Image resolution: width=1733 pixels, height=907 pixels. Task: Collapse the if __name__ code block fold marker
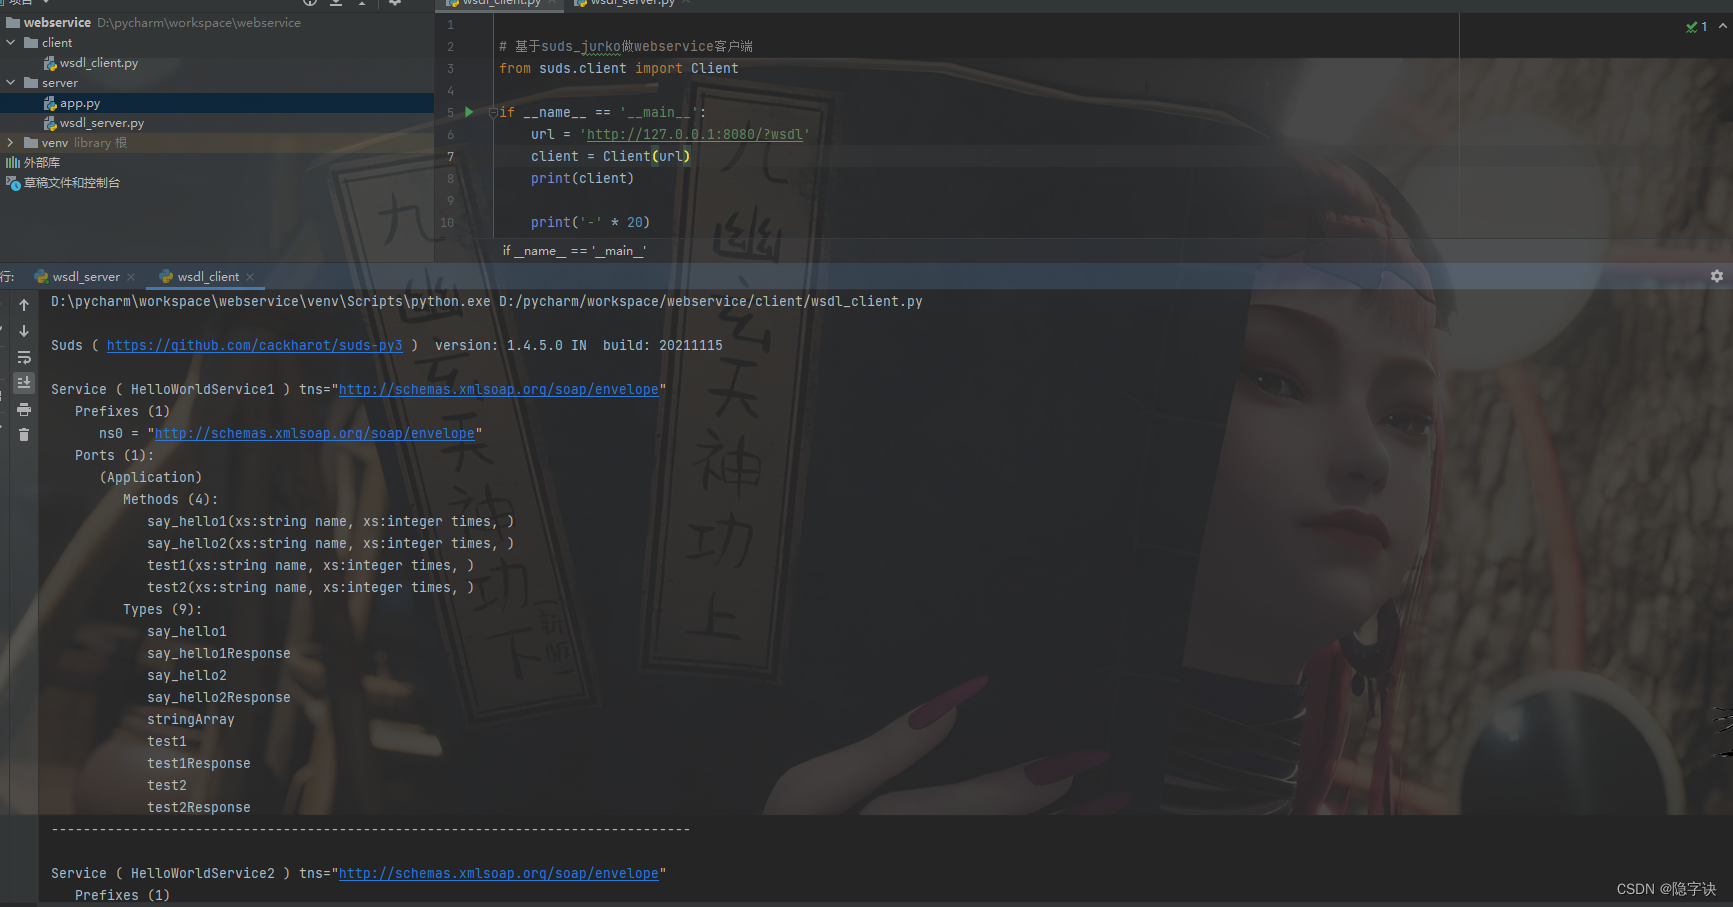[x=493, y=112]
